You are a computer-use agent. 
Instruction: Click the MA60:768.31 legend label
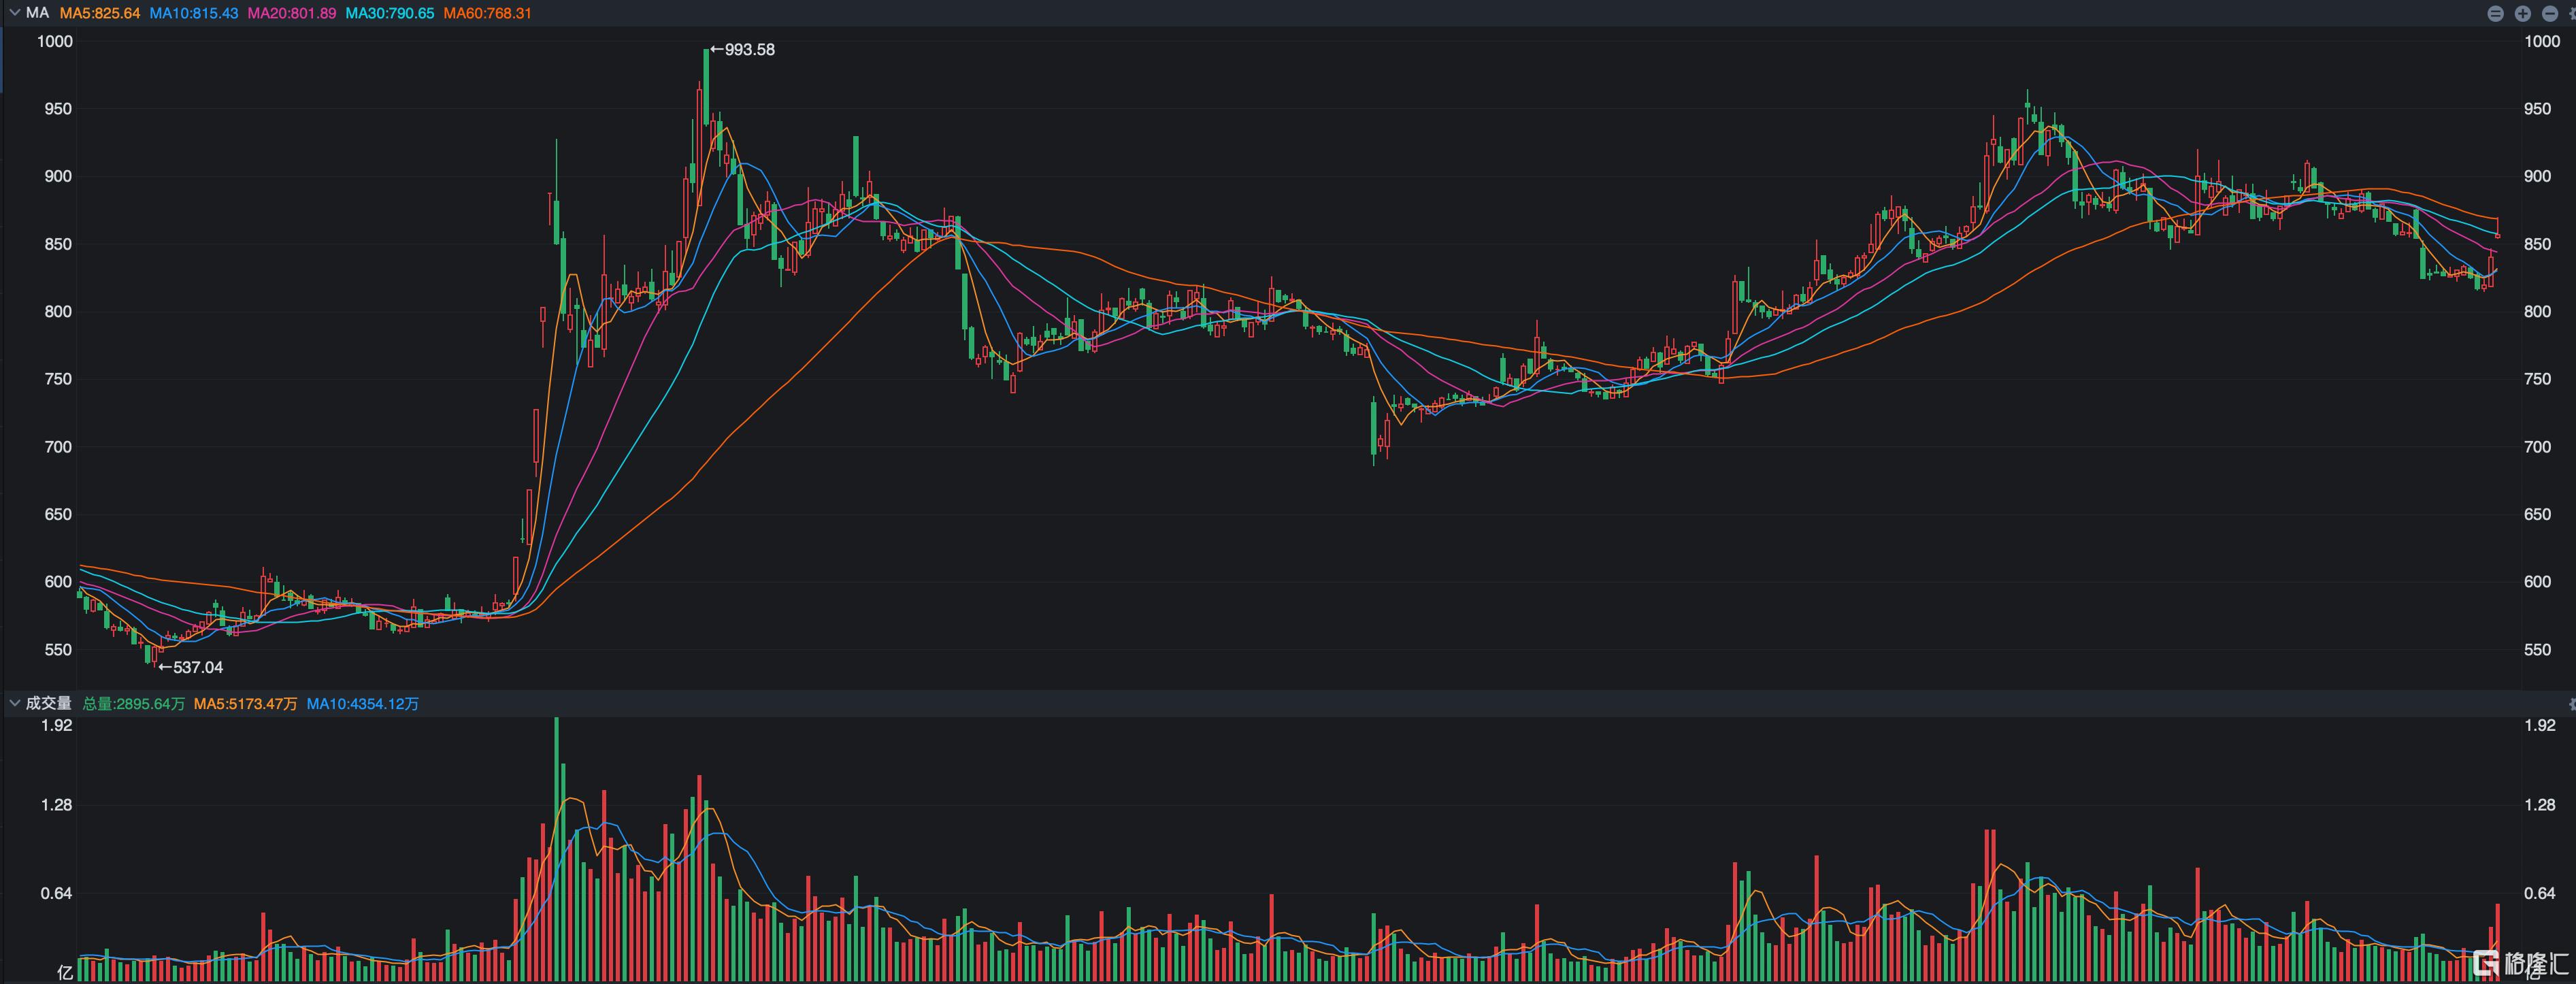click(x=487, y=13)
